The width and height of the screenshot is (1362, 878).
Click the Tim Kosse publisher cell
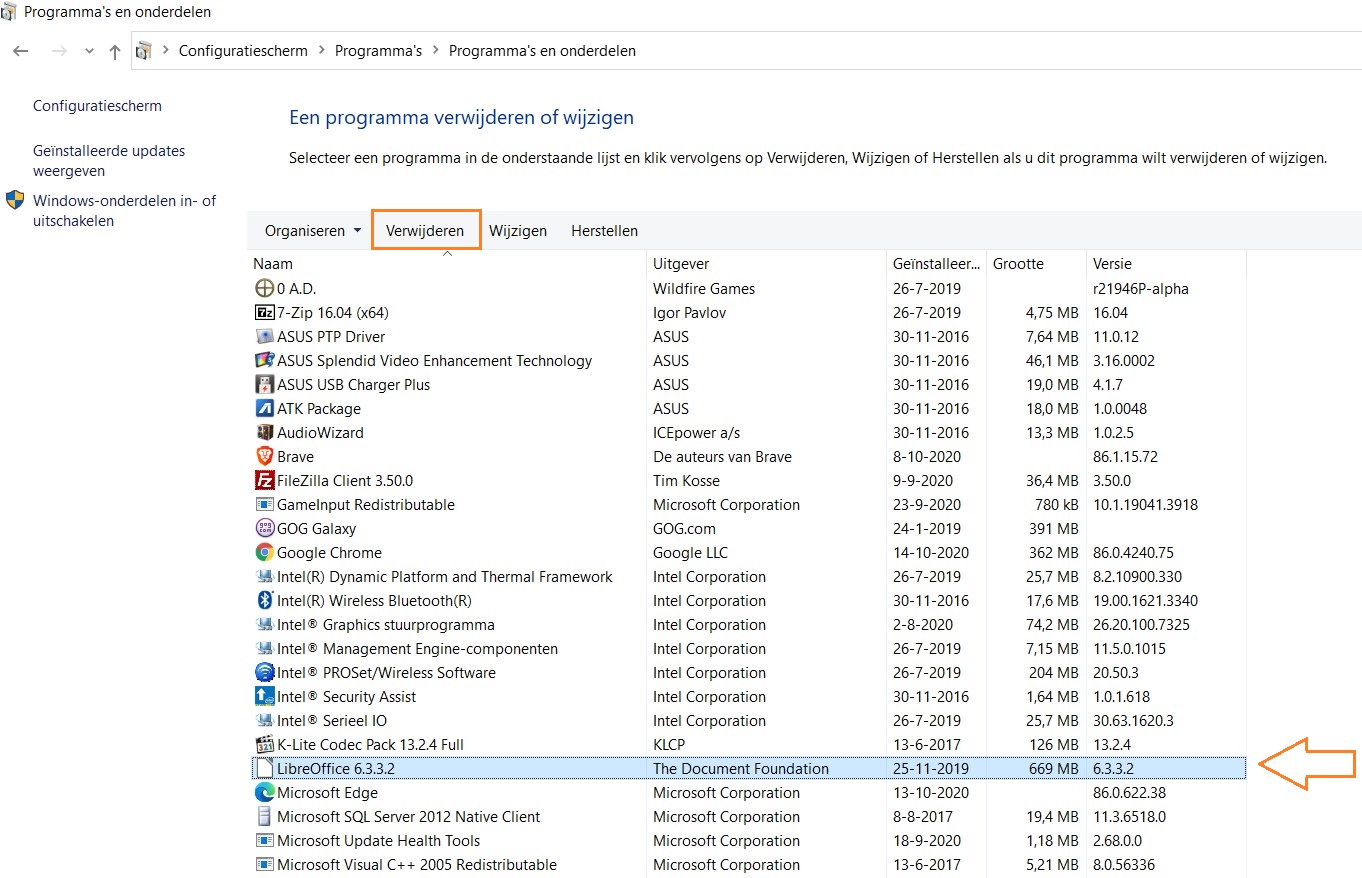coord(688,481)
